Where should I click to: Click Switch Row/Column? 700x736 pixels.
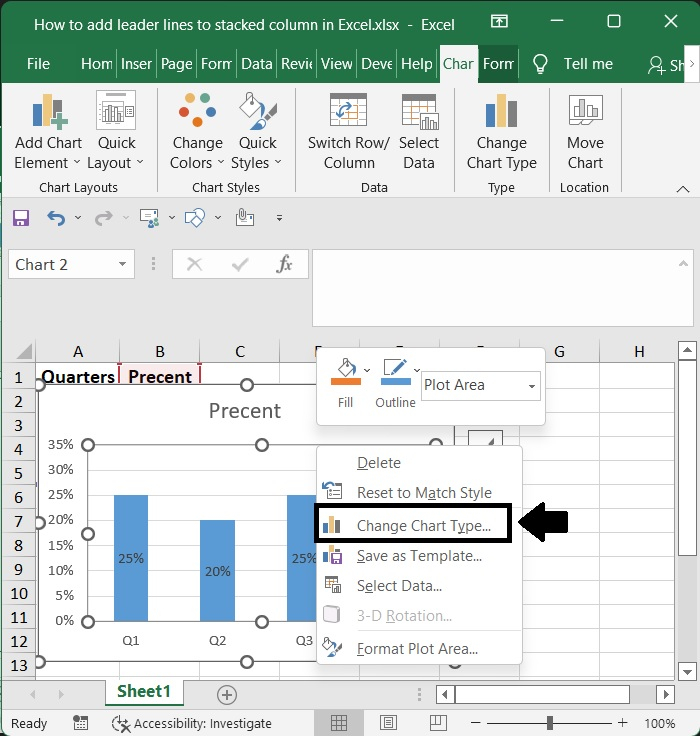tap(348, 132)
